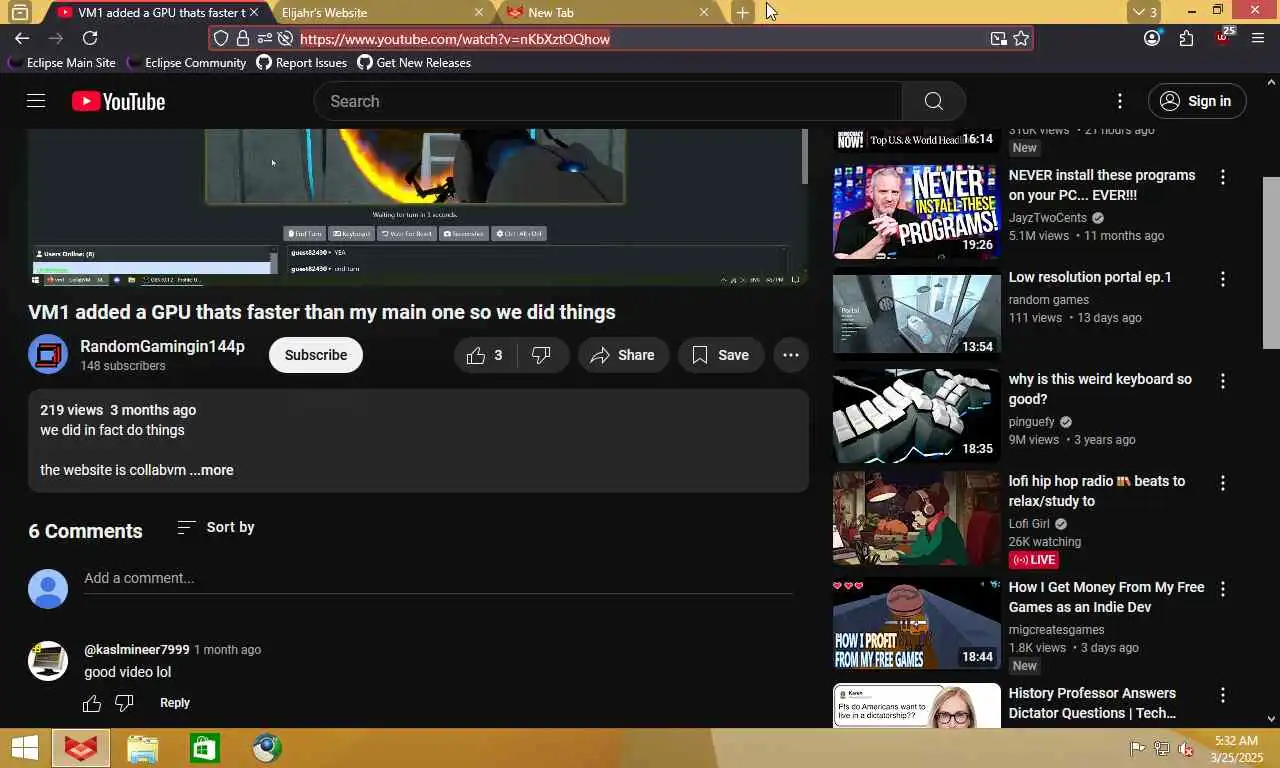Screen dimensions: 1280x768
Task: Open weird keyboard video thumbnail
Action: [x=917, y=416]
